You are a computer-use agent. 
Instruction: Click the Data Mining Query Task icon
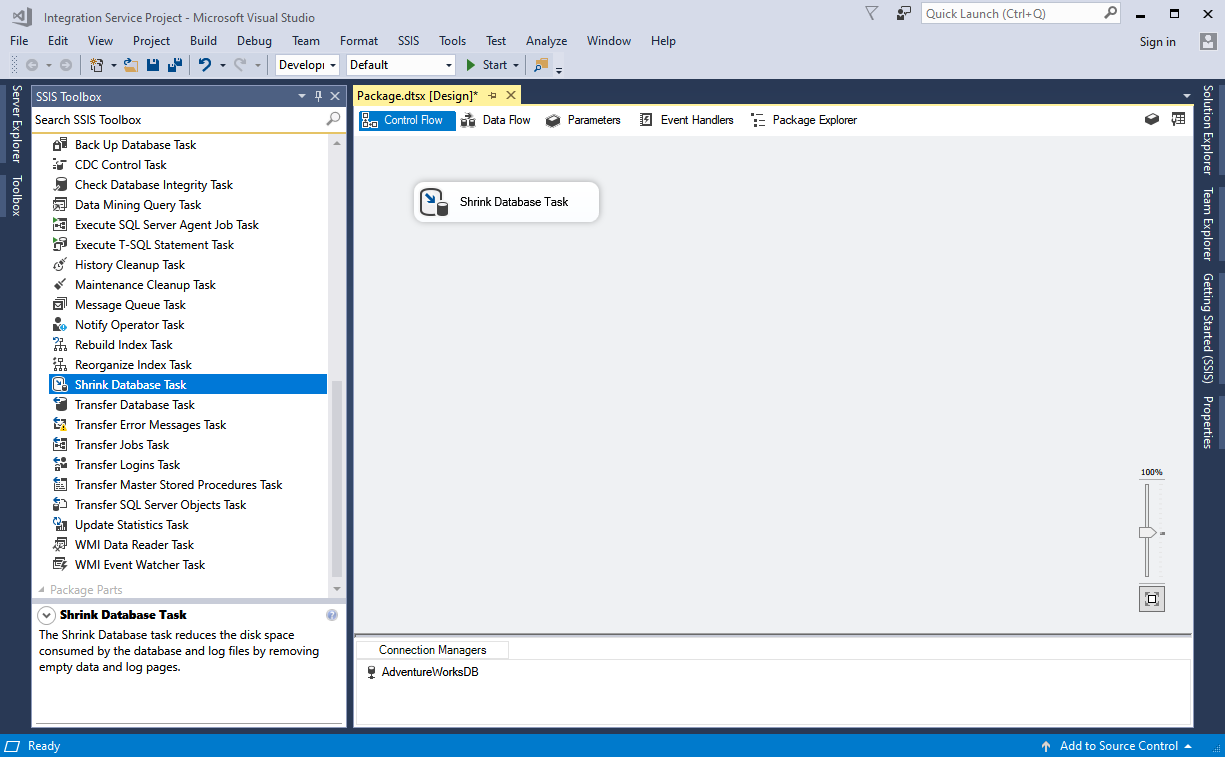pyautogui.click(x=60, y=205)
